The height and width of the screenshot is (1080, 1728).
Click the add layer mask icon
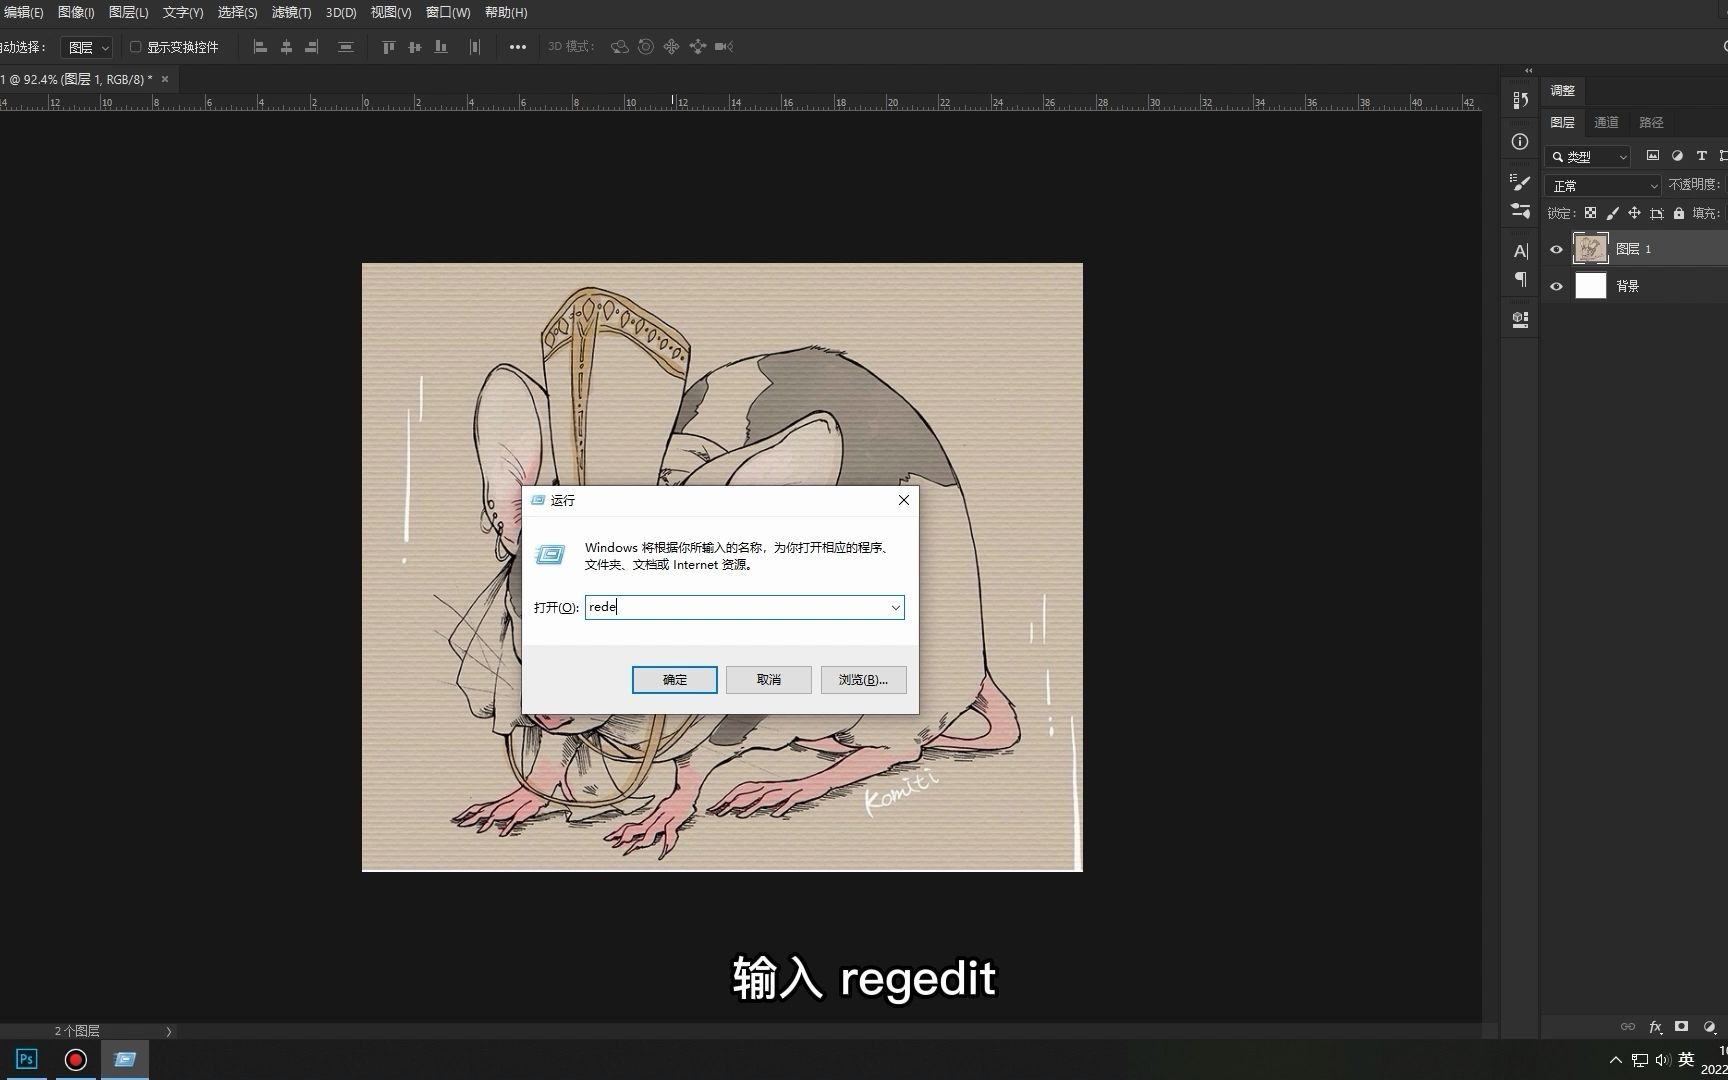[1682, 1027]
